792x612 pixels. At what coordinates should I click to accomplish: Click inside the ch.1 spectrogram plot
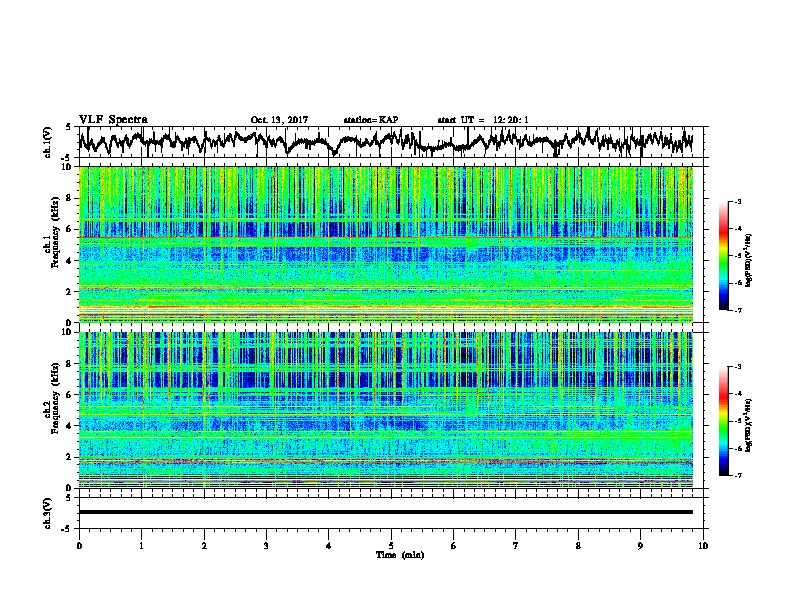pos(386,244)
